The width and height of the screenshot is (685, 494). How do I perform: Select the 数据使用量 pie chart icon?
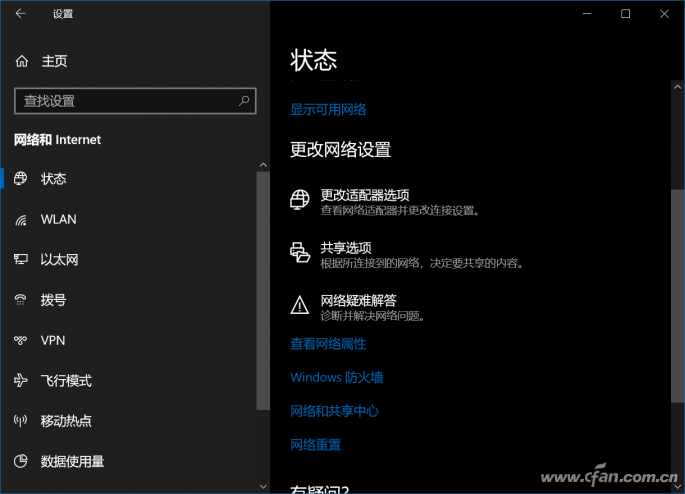click(x=21, y=461)
